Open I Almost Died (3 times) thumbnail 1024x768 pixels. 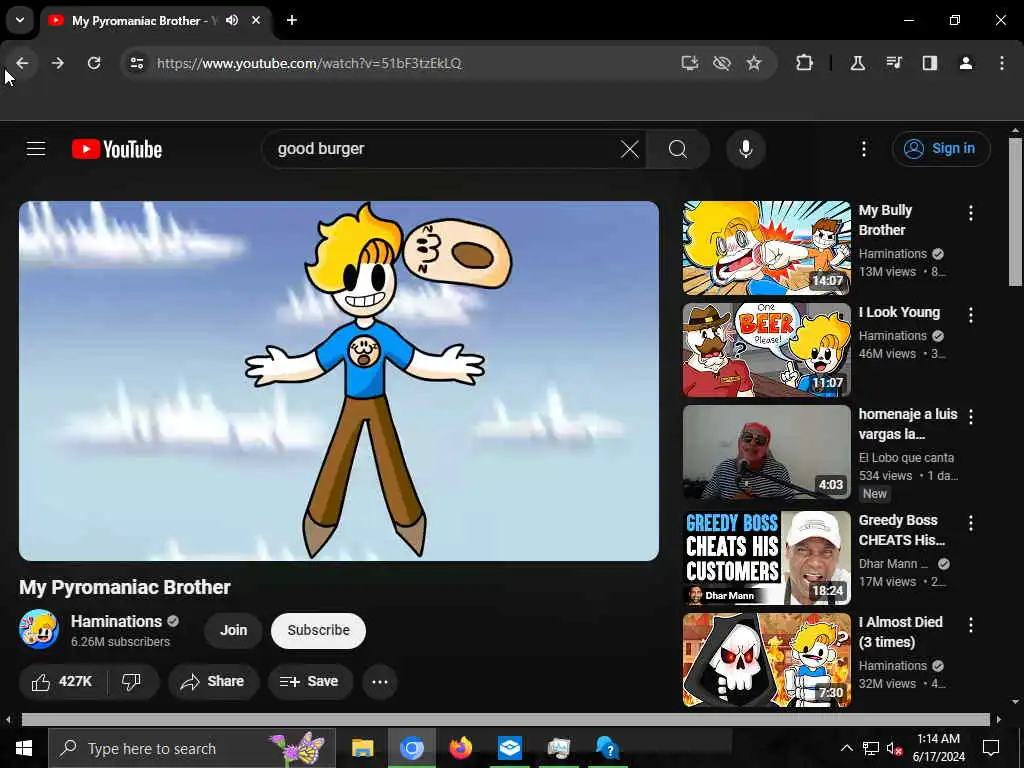tap(767, 660)
